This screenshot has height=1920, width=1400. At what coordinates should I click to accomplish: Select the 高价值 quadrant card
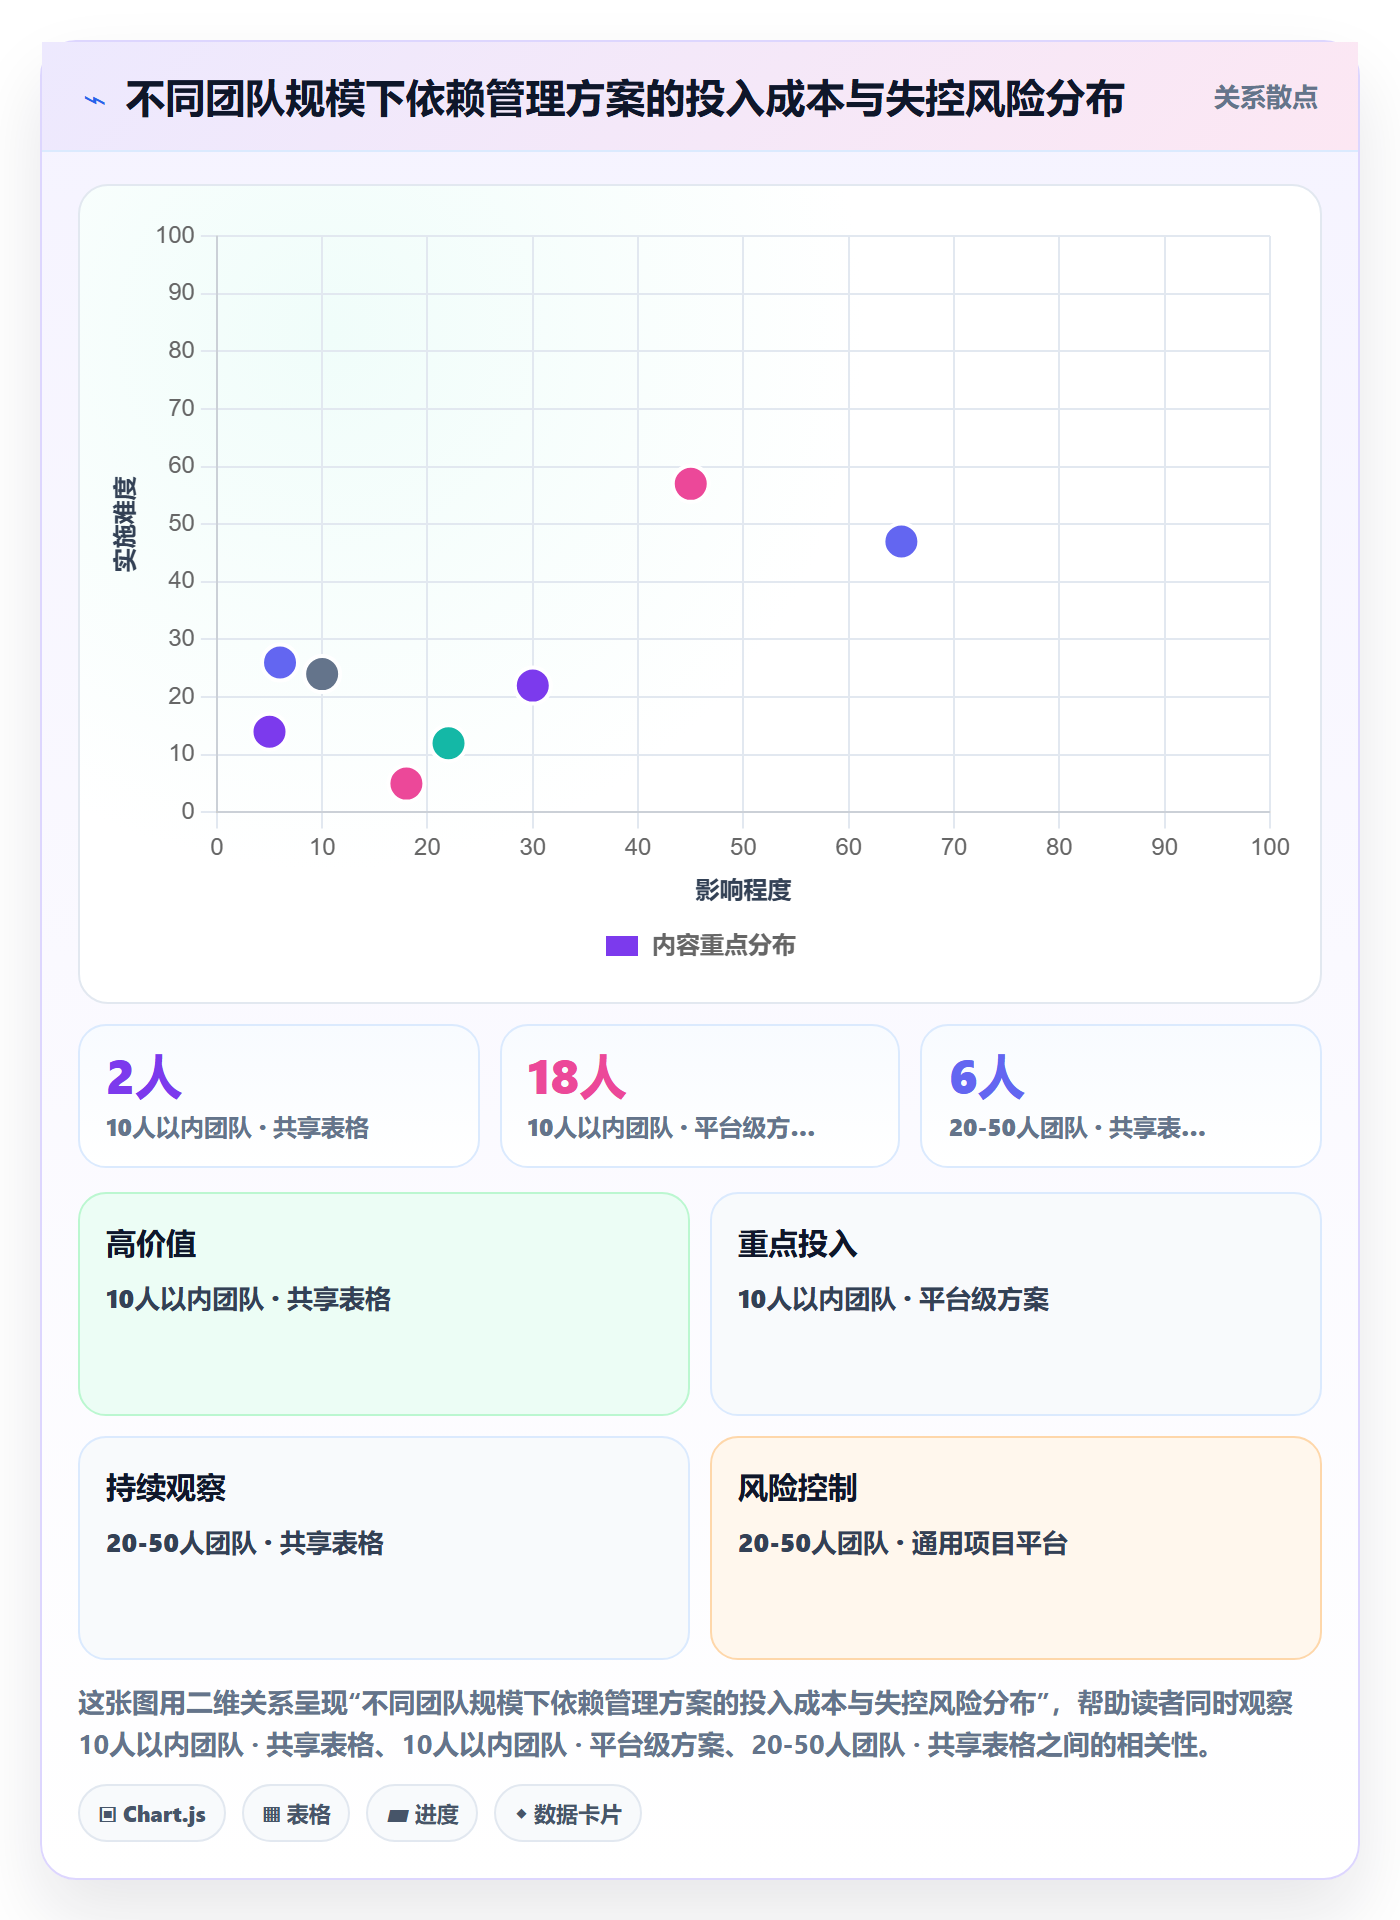(x=384, y=1304)
